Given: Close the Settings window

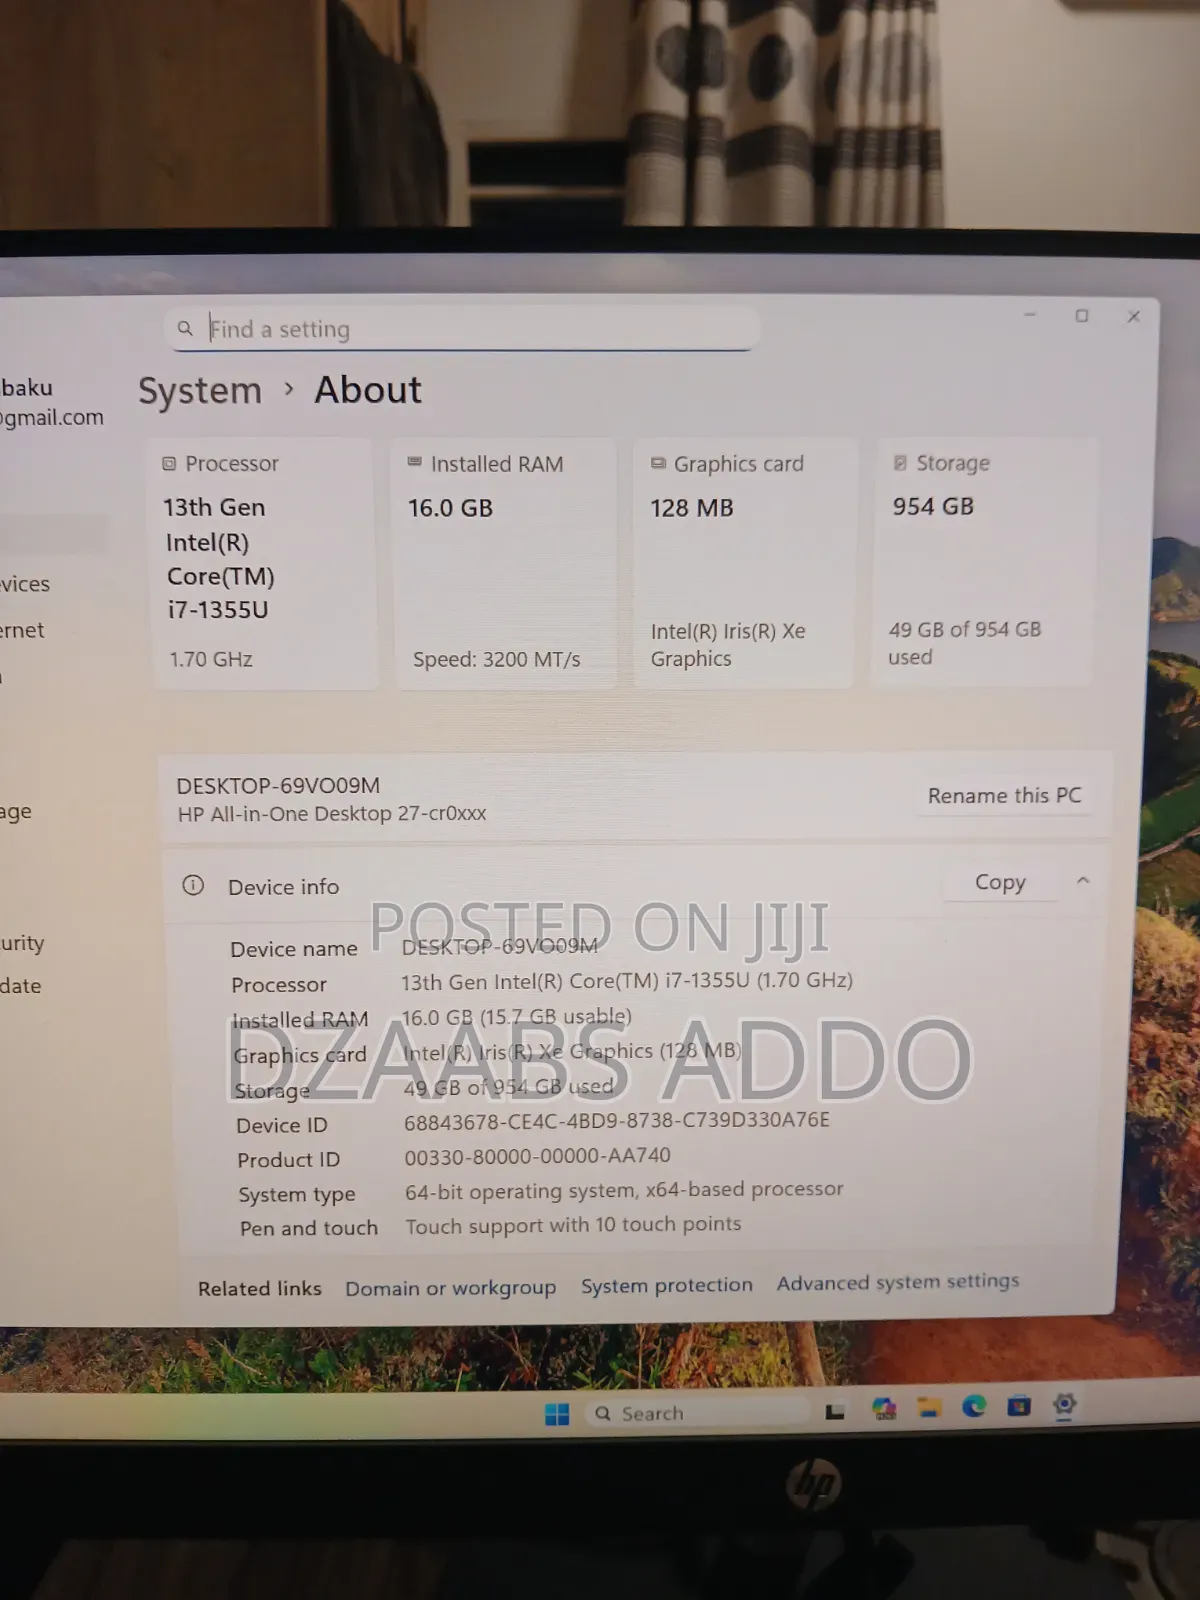Looking at the screenshot, I should [x=1133, y=316].
